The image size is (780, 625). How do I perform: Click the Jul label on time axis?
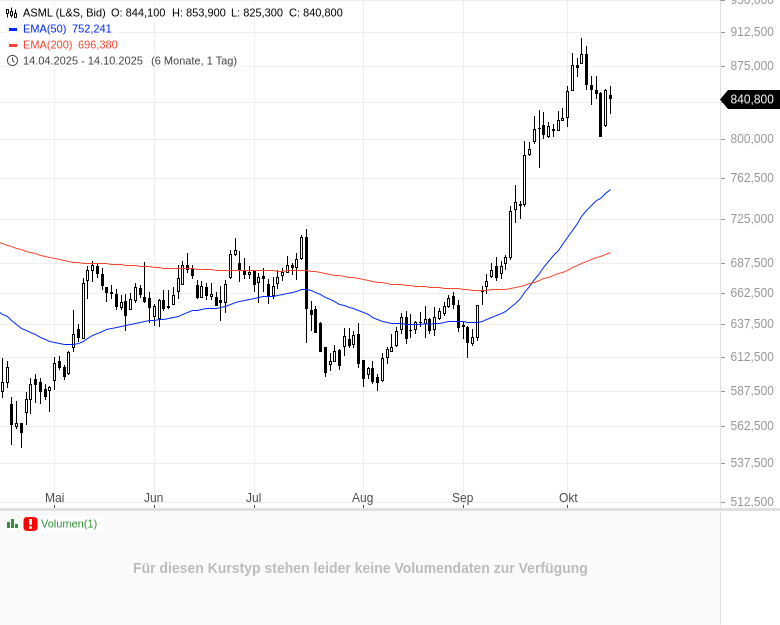coord(253,498)
